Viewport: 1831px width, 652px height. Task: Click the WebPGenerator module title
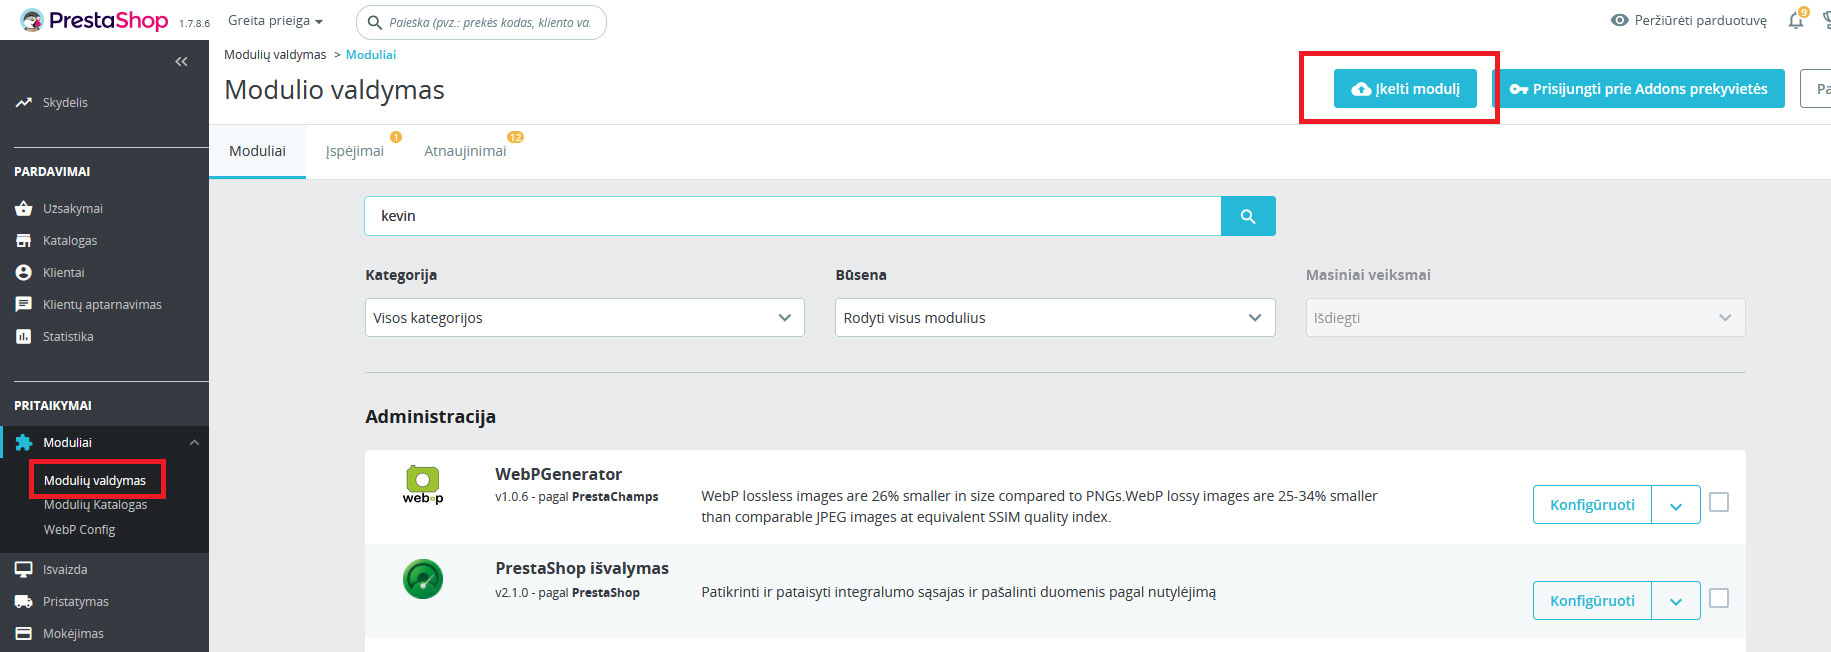click(558, 474)
